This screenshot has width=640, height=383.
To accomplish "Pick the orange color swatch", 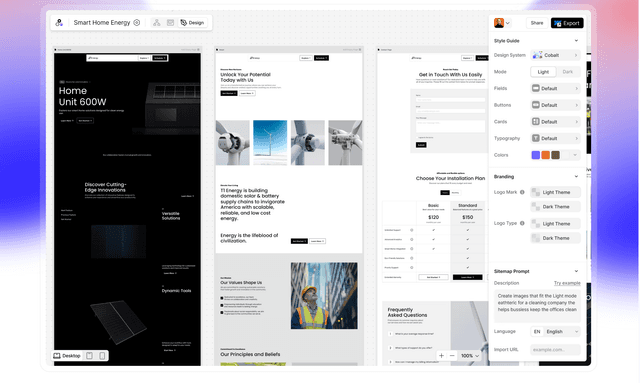I will (x=545, y=155).
